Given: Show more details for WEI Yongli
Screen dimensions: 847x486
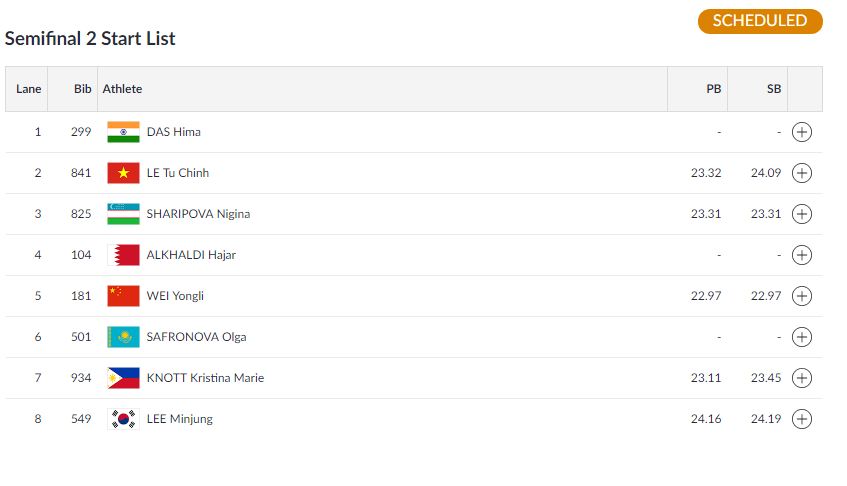Looking at the screenshot, I should pos(801,296).
